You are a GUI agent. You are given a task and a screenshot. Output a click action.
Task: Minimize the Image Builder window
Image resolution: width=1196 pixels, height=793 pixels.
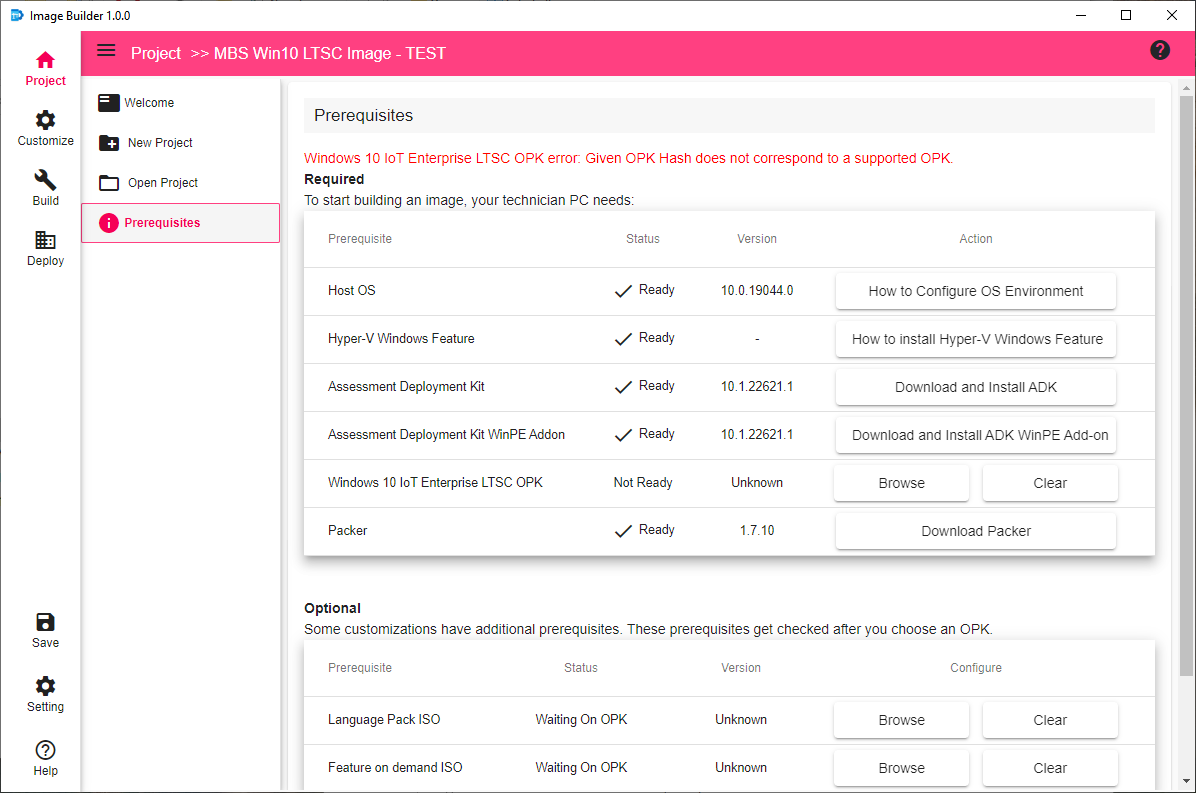point(1081,15)
